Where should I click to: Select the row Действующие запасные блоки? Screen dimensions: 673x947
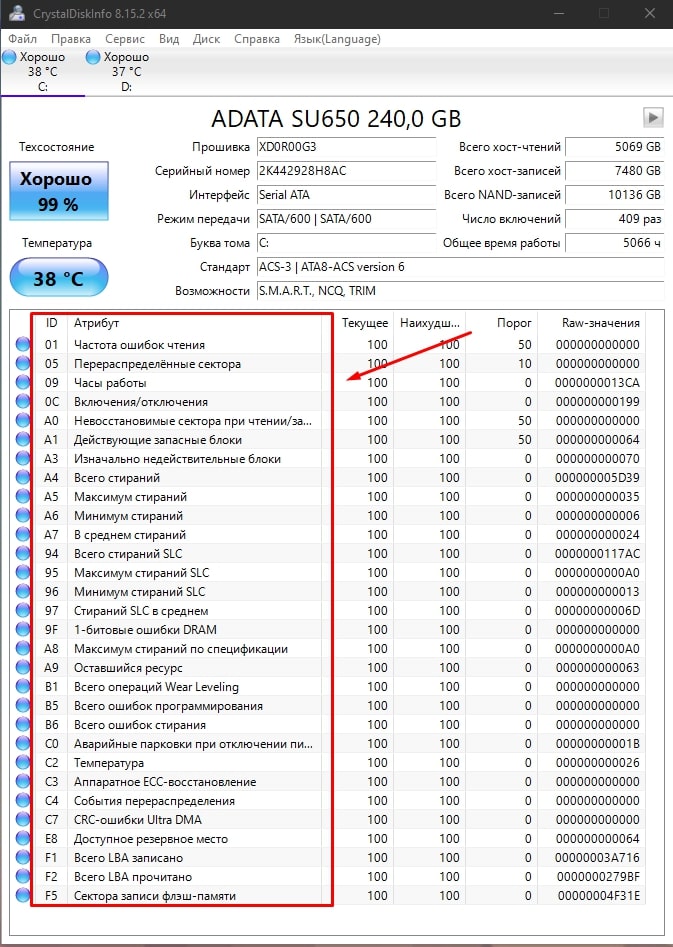(330, 440)
